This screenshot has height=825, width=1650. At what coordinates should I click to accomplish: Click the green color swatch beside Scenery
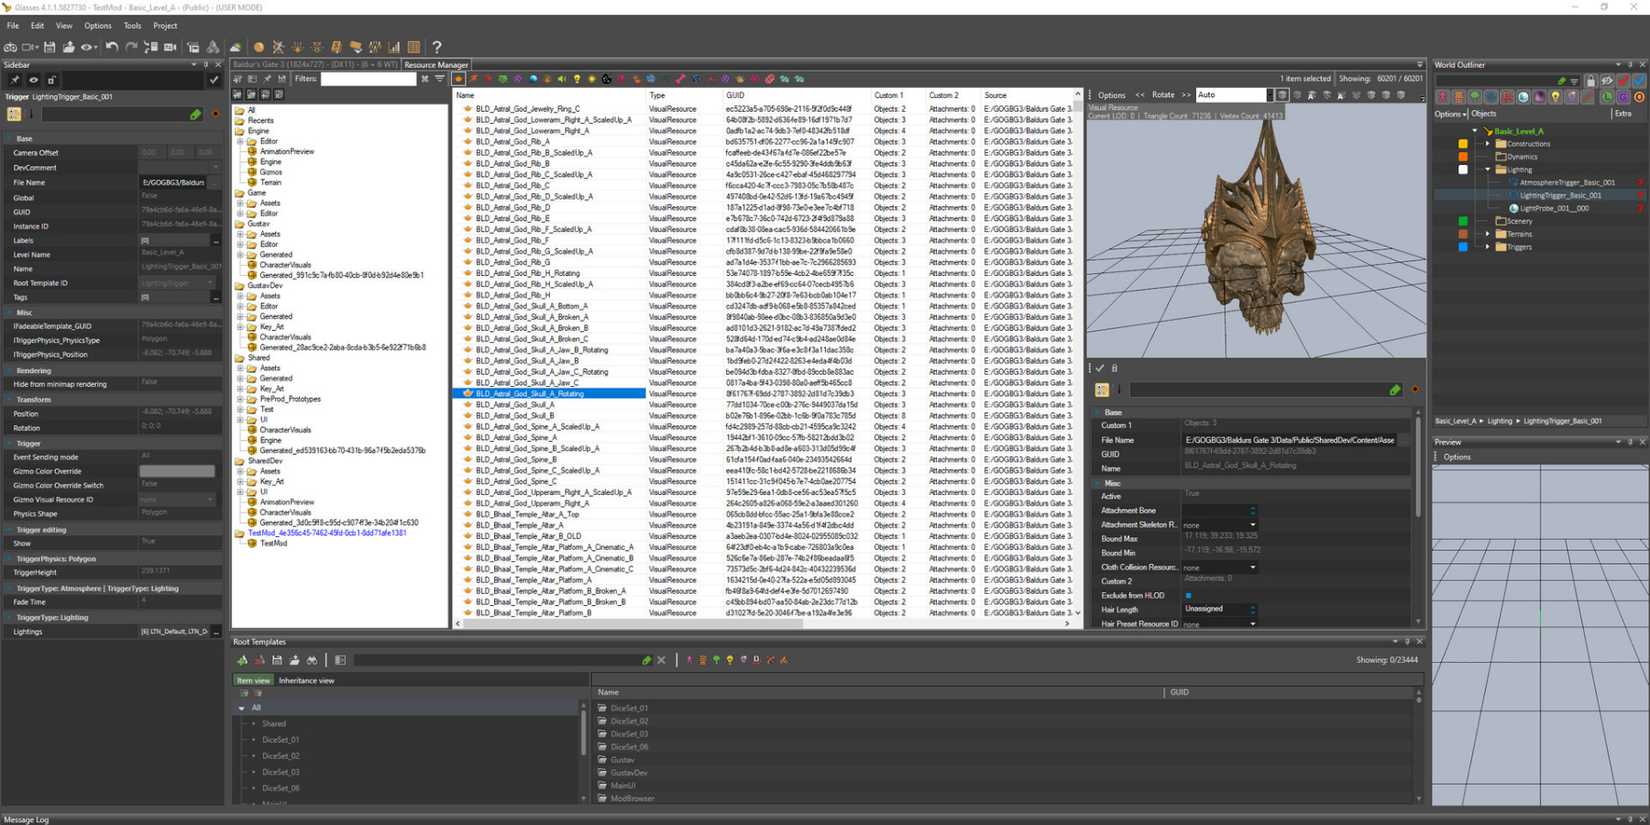click(1463, 221)
